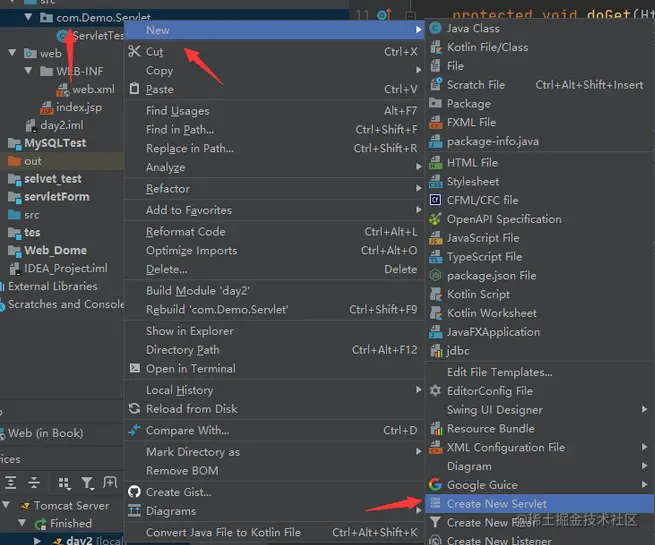Open External Libraries node
Image resolution: width=655 pixels, height=545 pixels.
coord(53,286)
